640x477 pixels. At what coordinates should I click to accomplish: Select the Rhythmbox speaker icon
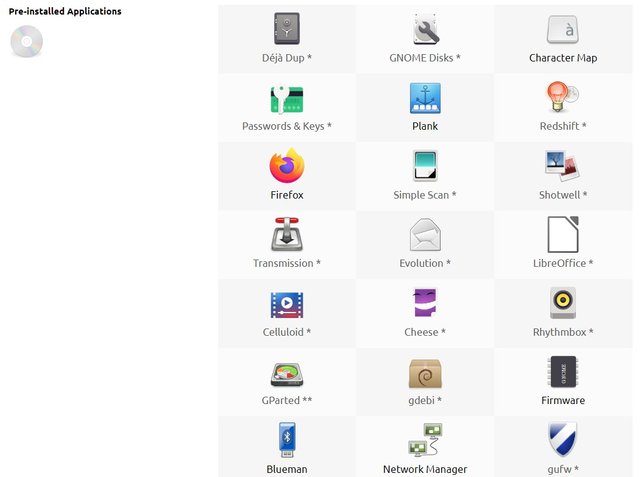coord(563,302)
